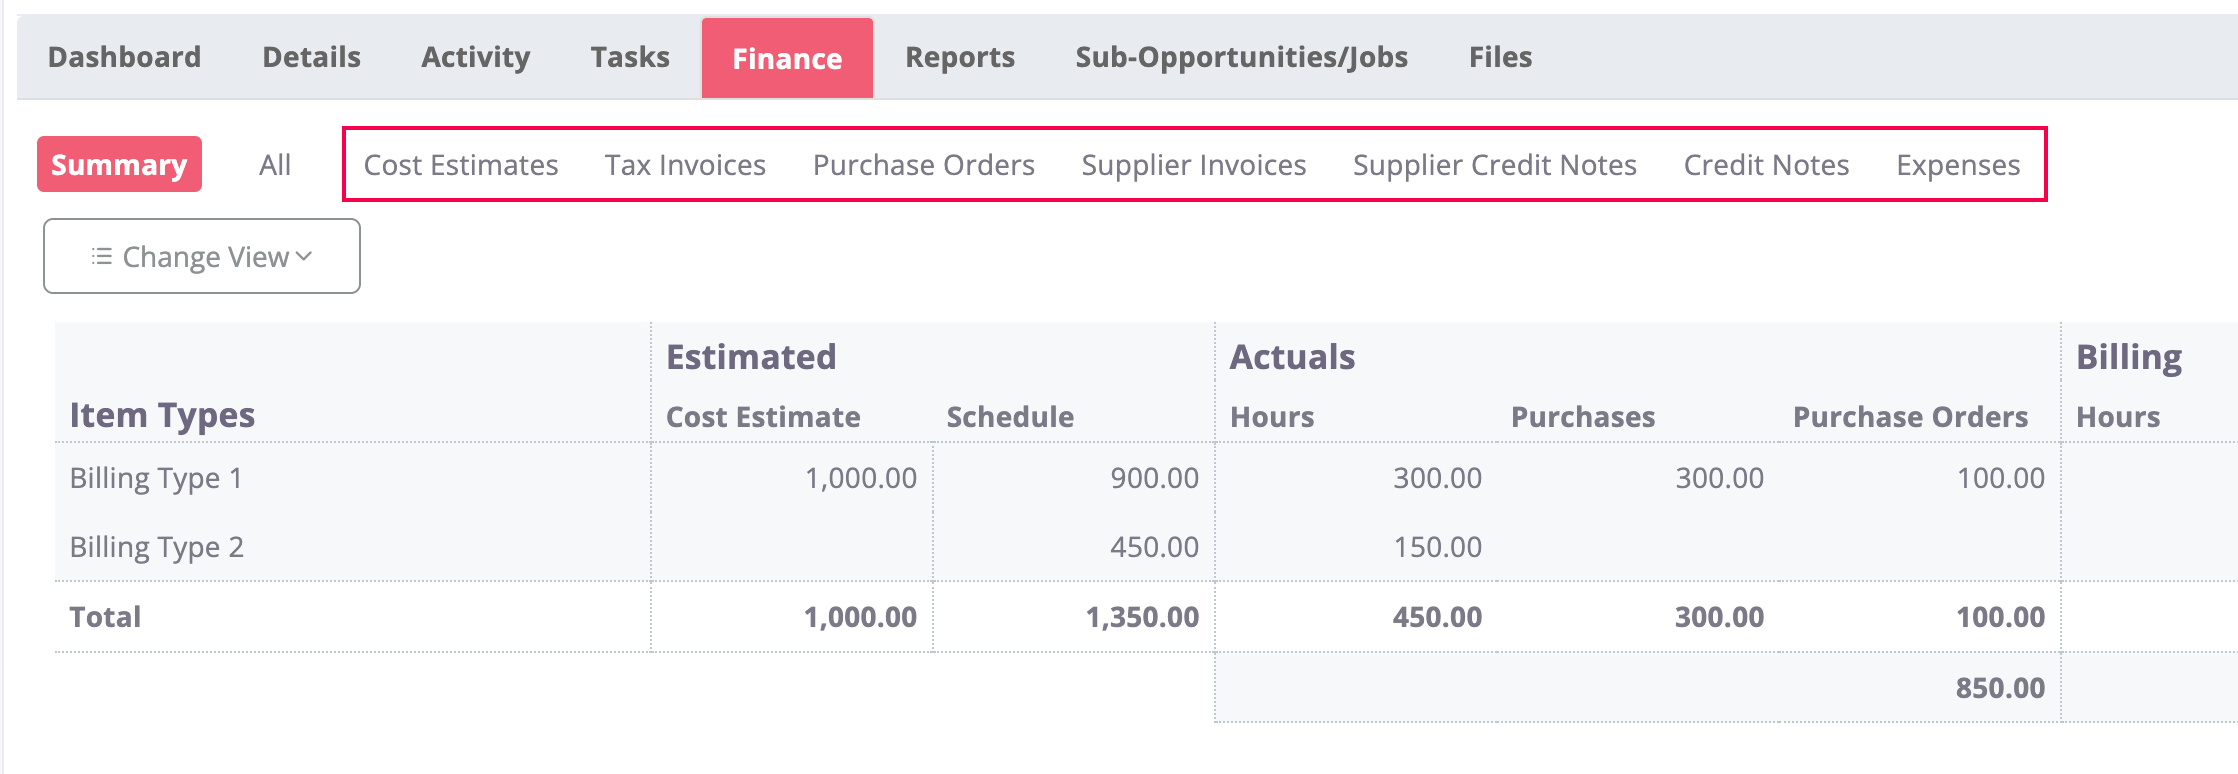The image size is (2238, 774).
Task: Select the Tasks tab
Action: [x=630, y=57]
